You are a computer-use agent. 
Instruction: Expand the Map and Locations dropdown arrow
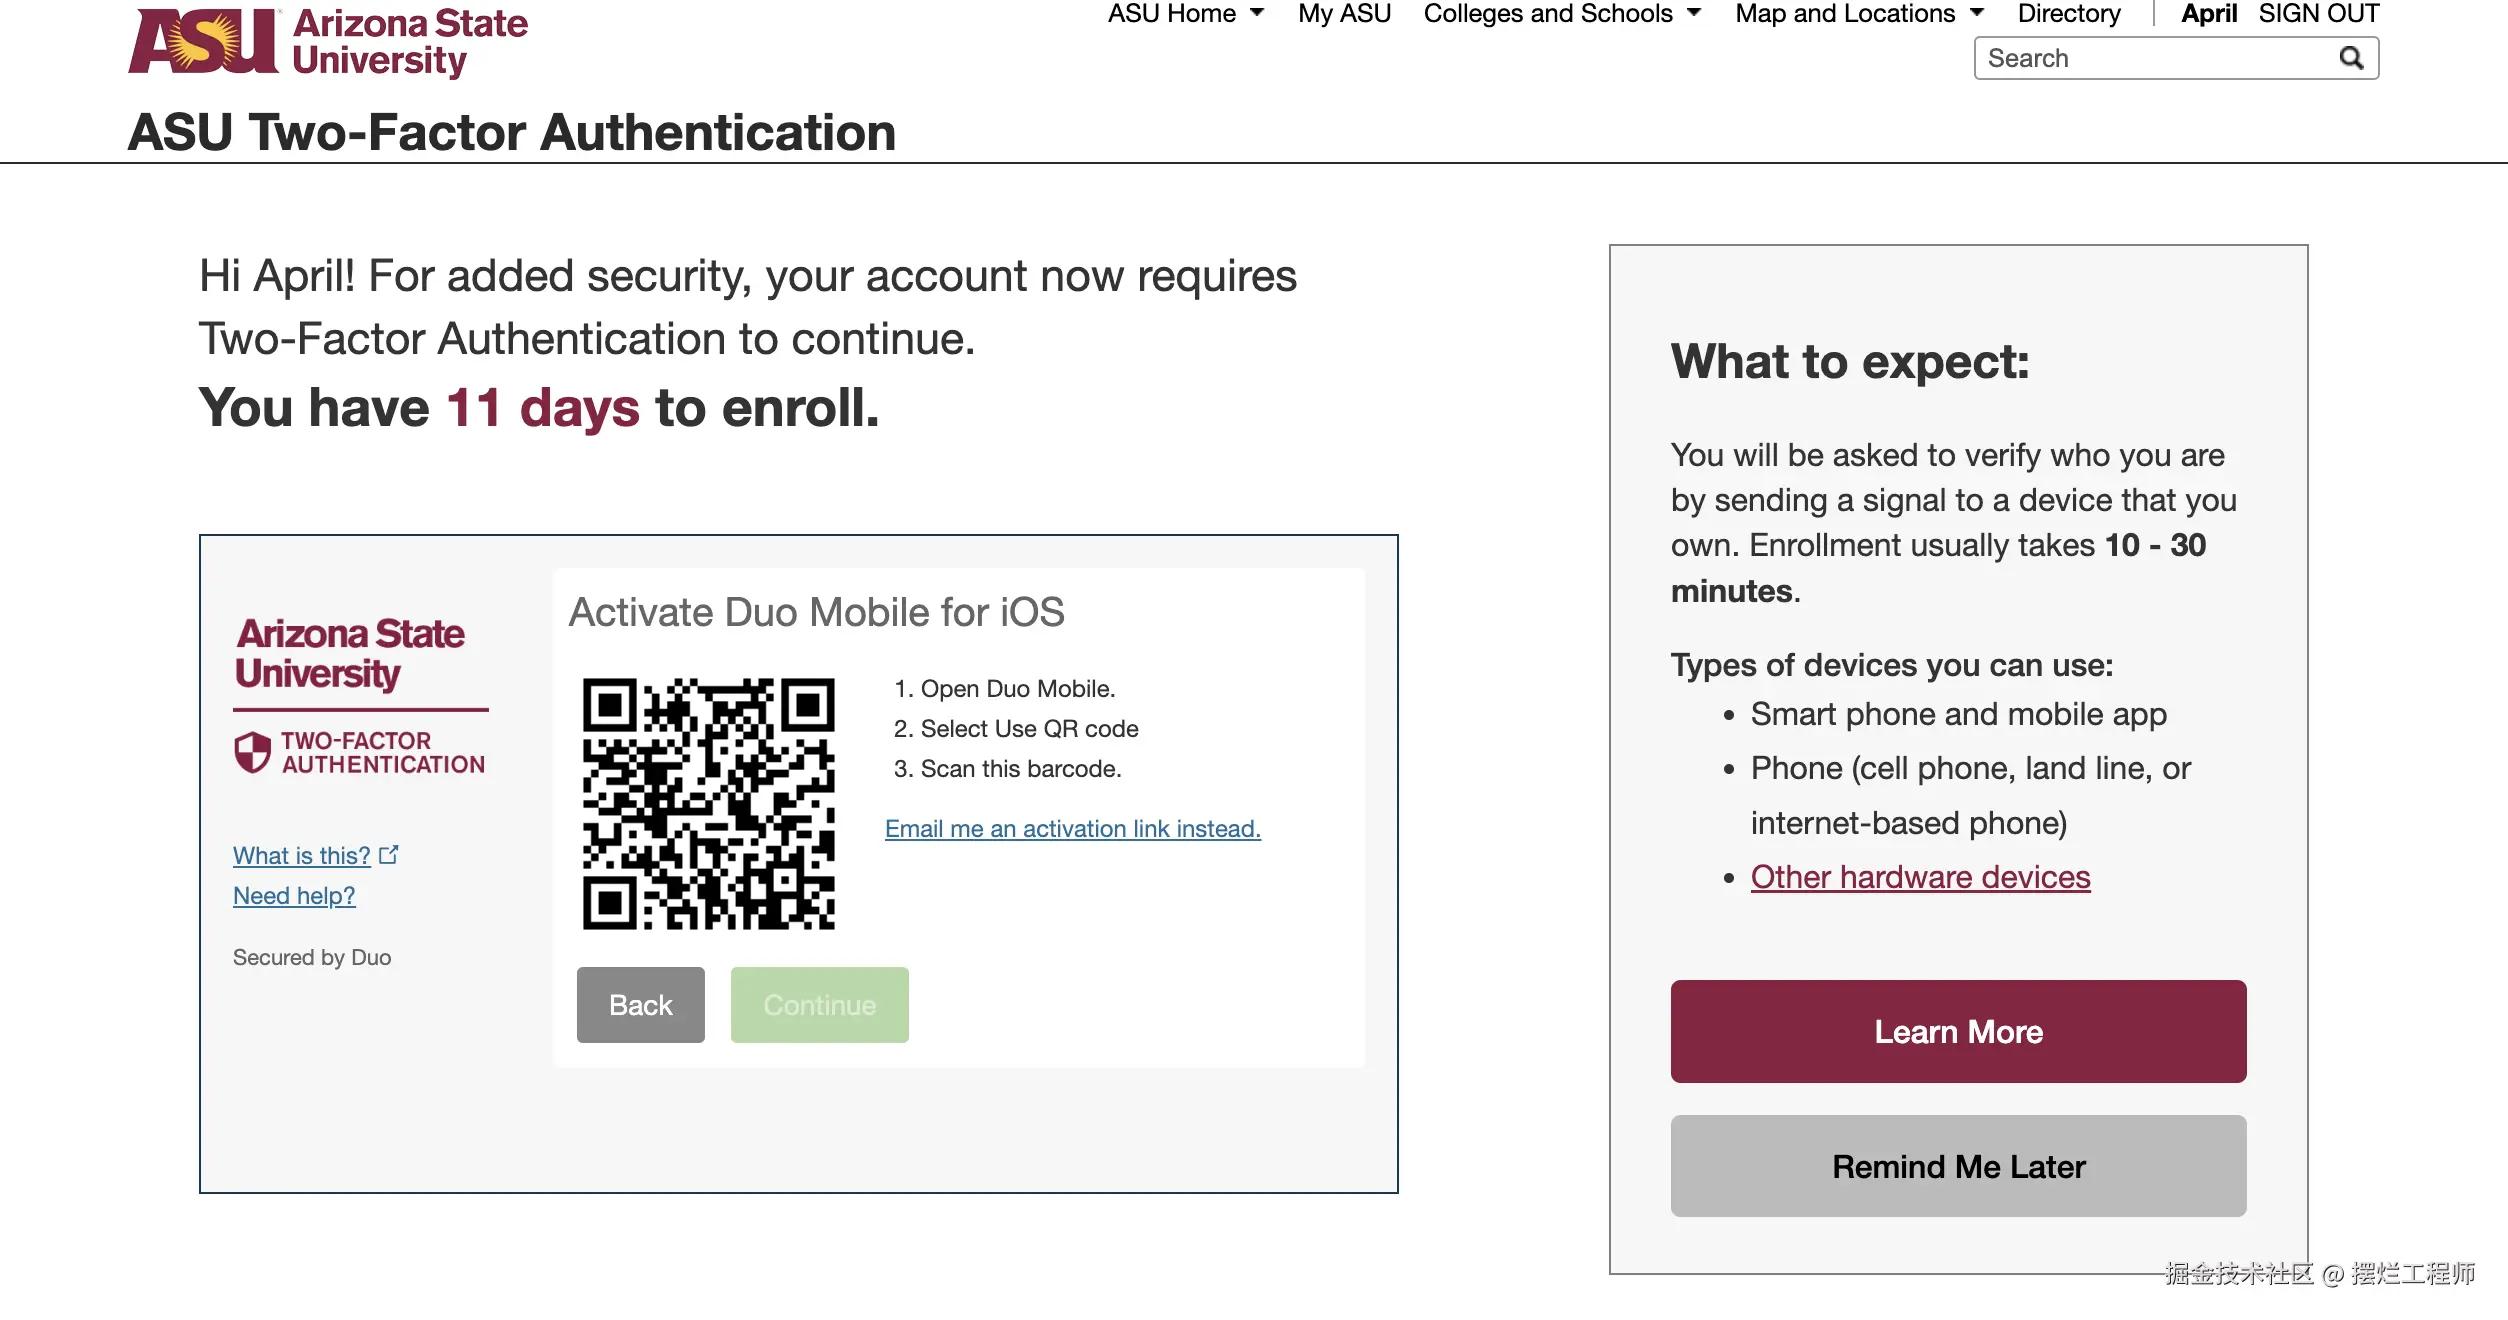pyautogui.click(x=1977, y=13)
